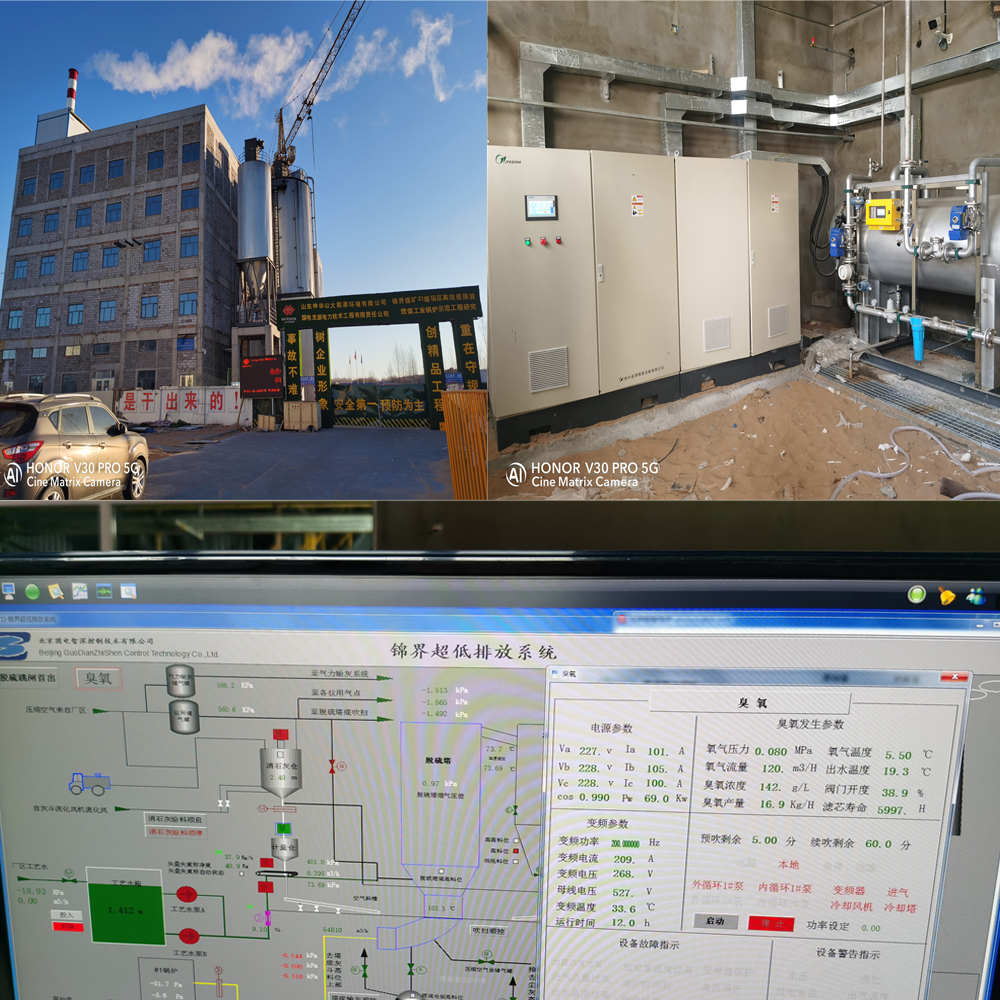Screen dimensions: 1000x1000
Task: Click the 变频器 status label
Action: click(x=848, y=890)
